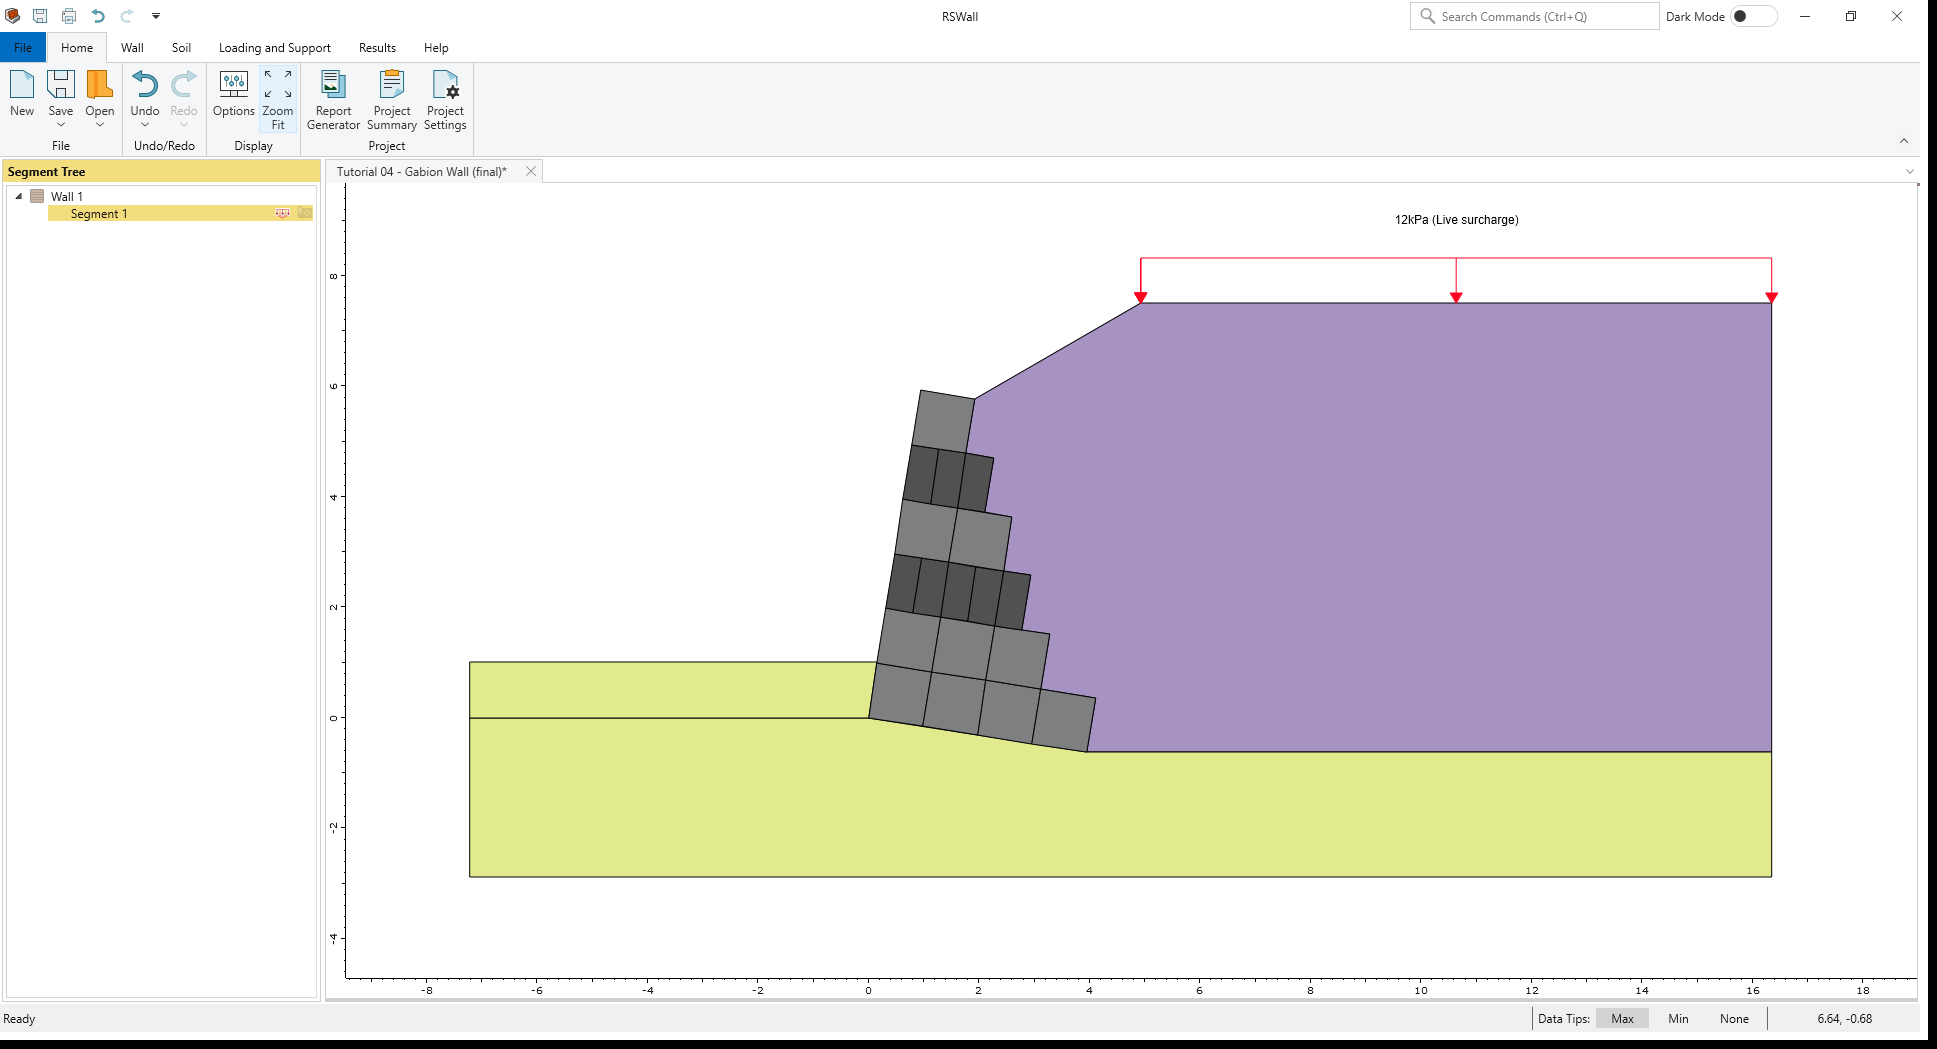Expand the Save dropdown chevron
This screenshot has width=1937, height=1049.
pos(61,125)
